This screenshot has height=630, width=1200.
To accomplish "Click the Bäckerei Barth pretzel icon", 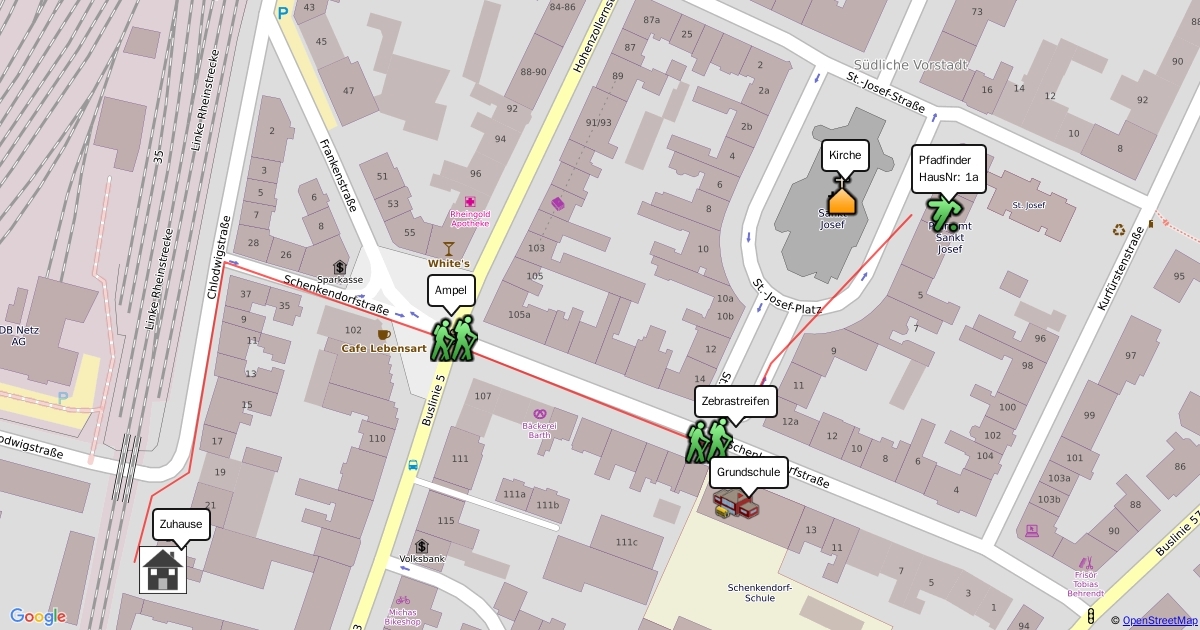I will coord(540,412).
